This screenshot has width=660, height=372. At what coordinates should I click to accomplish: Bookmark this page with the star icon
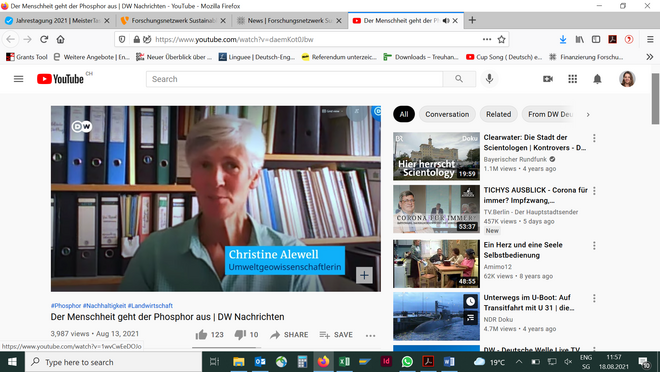click(501, 39)
